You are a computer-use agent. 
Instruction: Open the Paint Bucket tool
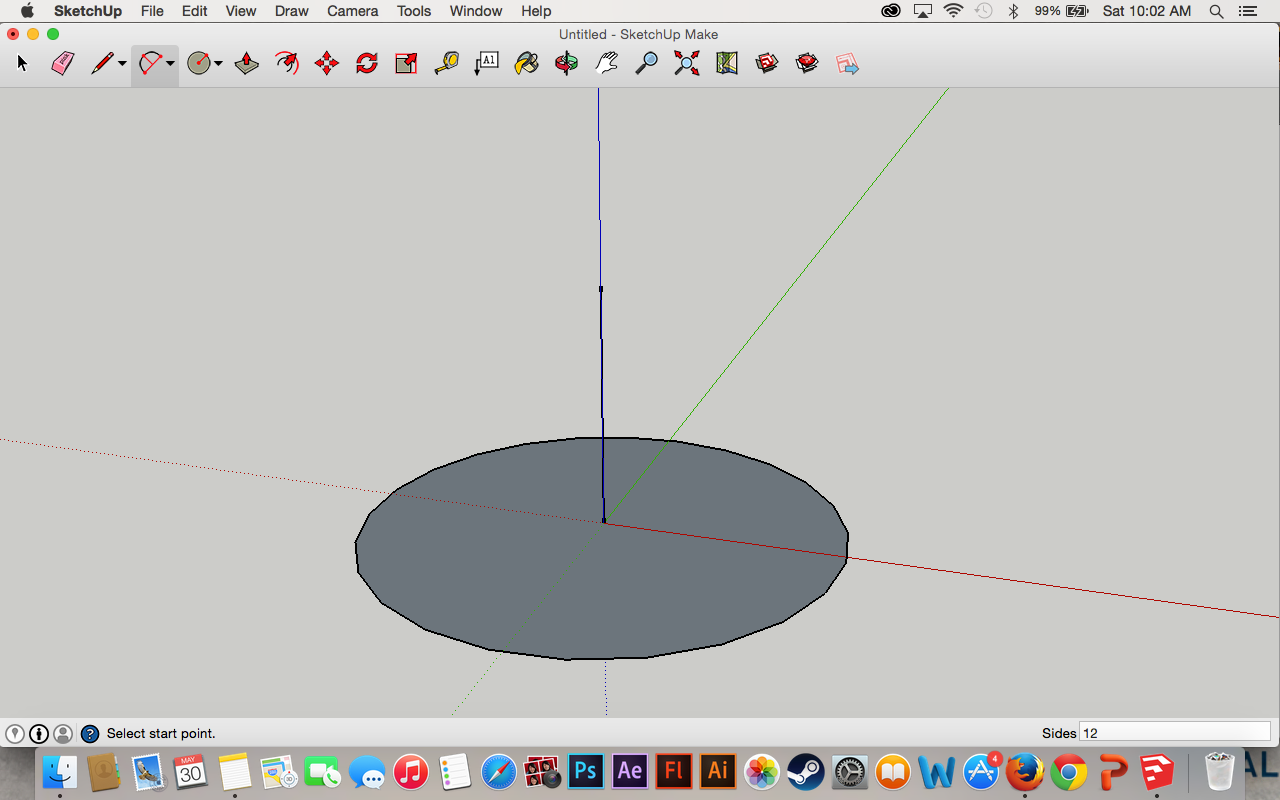pyautogui.click(x=526, y=62)
